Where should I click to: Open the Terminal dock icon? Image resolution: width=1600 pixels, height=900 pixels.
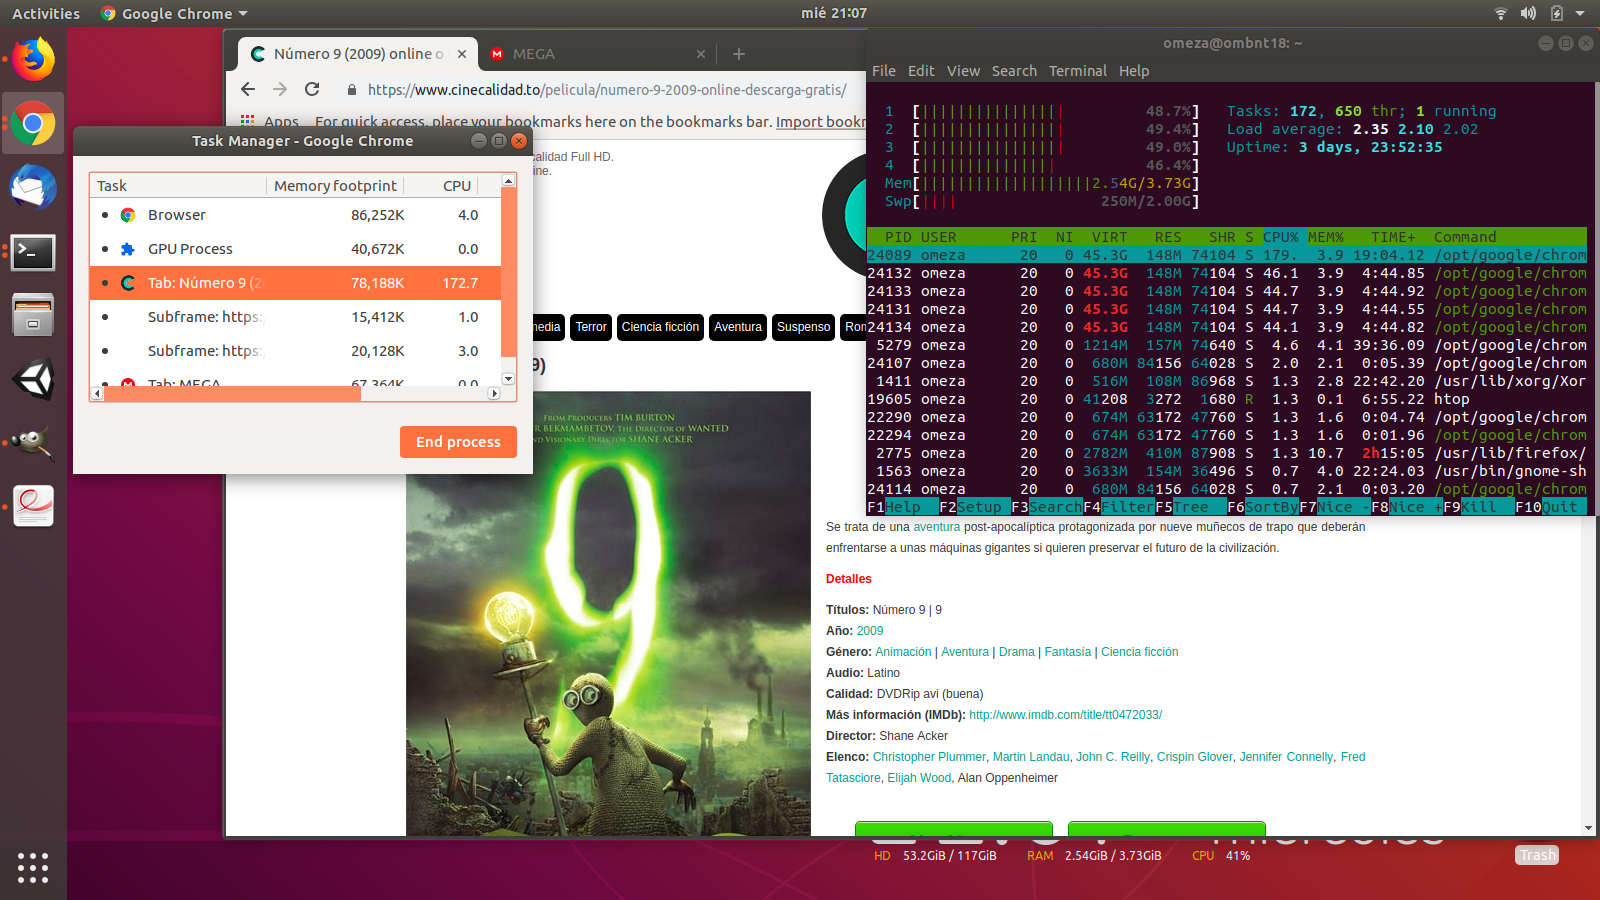(x=33, y=252)
